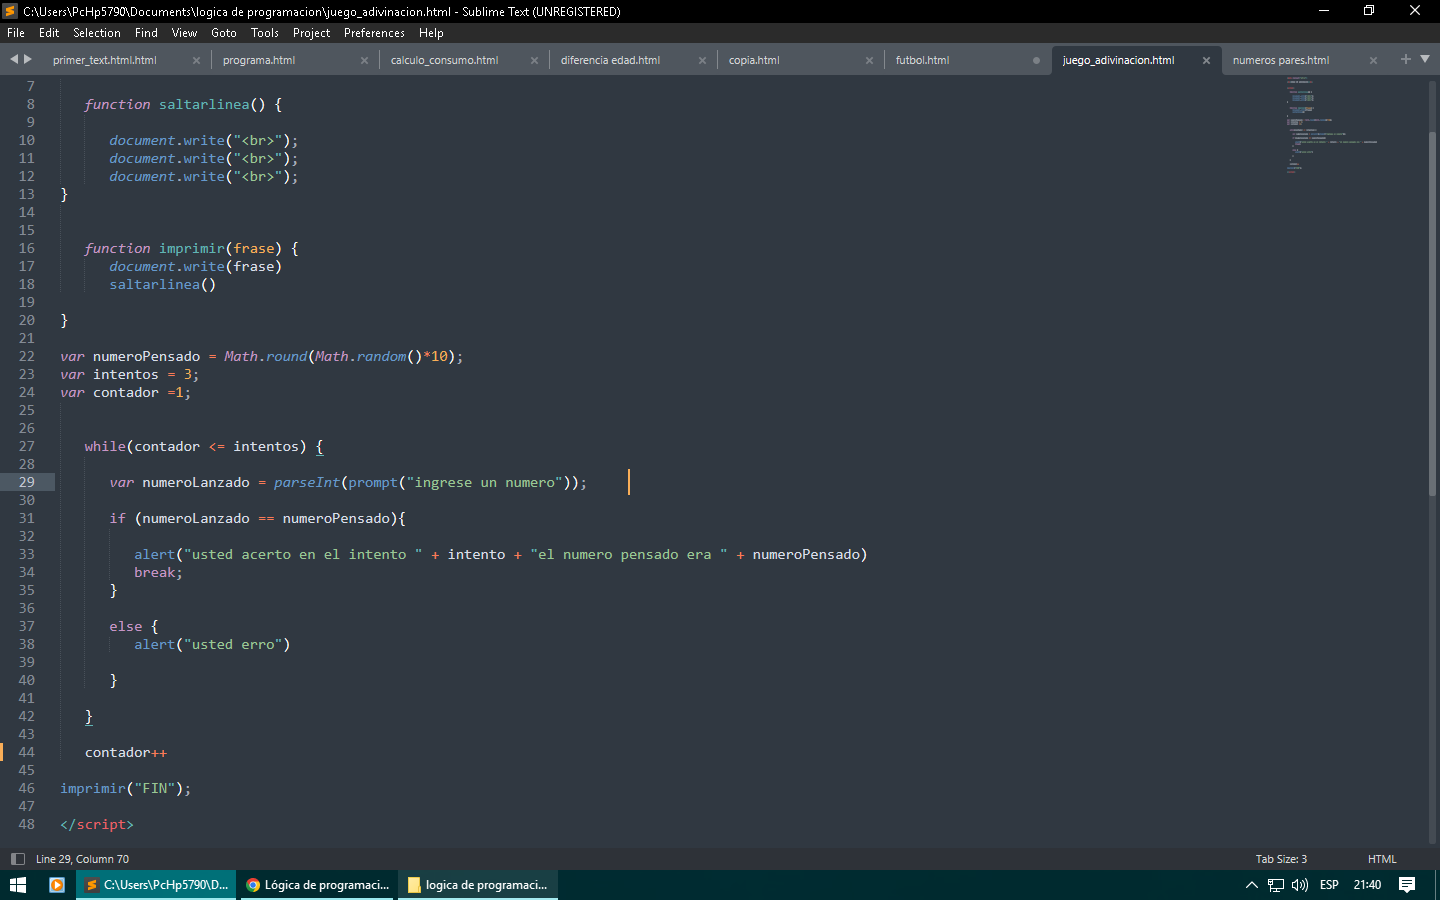
Task: Switch to diferencia edad.html tab
Action: pos(610,60)
